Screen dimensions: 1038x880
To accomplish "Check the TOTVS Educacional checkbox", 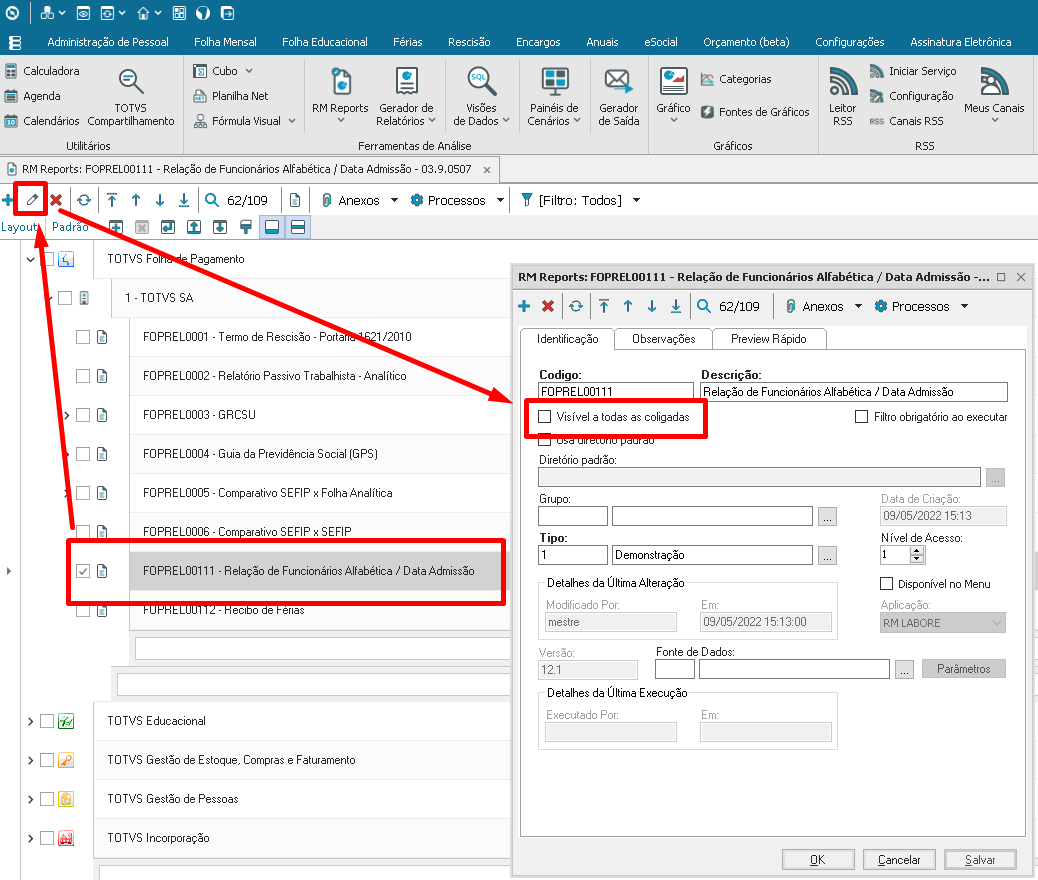I will click(x=47, y=720).
